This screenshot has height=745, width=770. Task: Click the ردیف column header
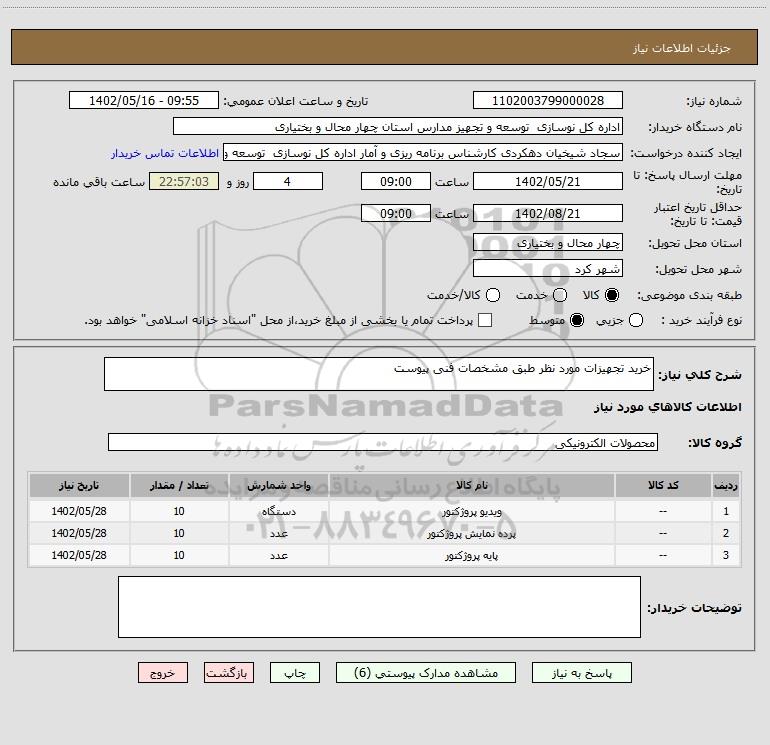[x=726, y=486]
